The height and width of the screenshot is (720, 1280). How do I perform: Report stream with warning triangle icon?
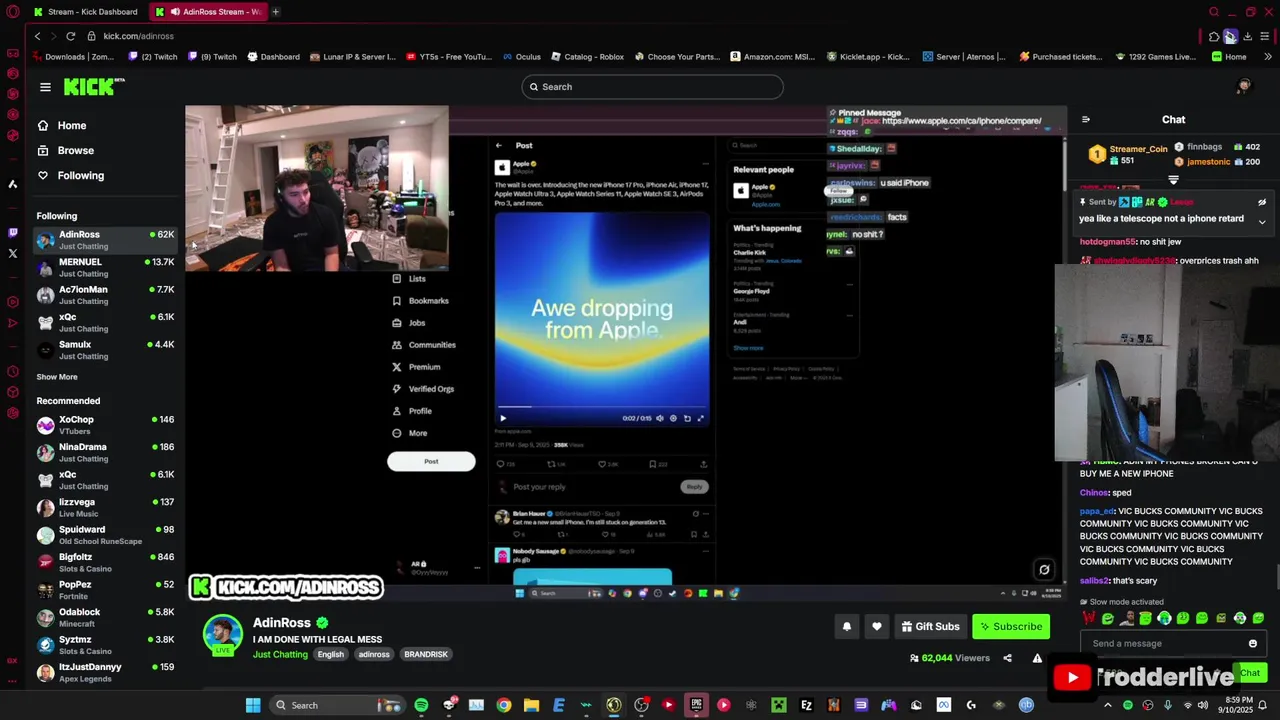click(1037, 658)
